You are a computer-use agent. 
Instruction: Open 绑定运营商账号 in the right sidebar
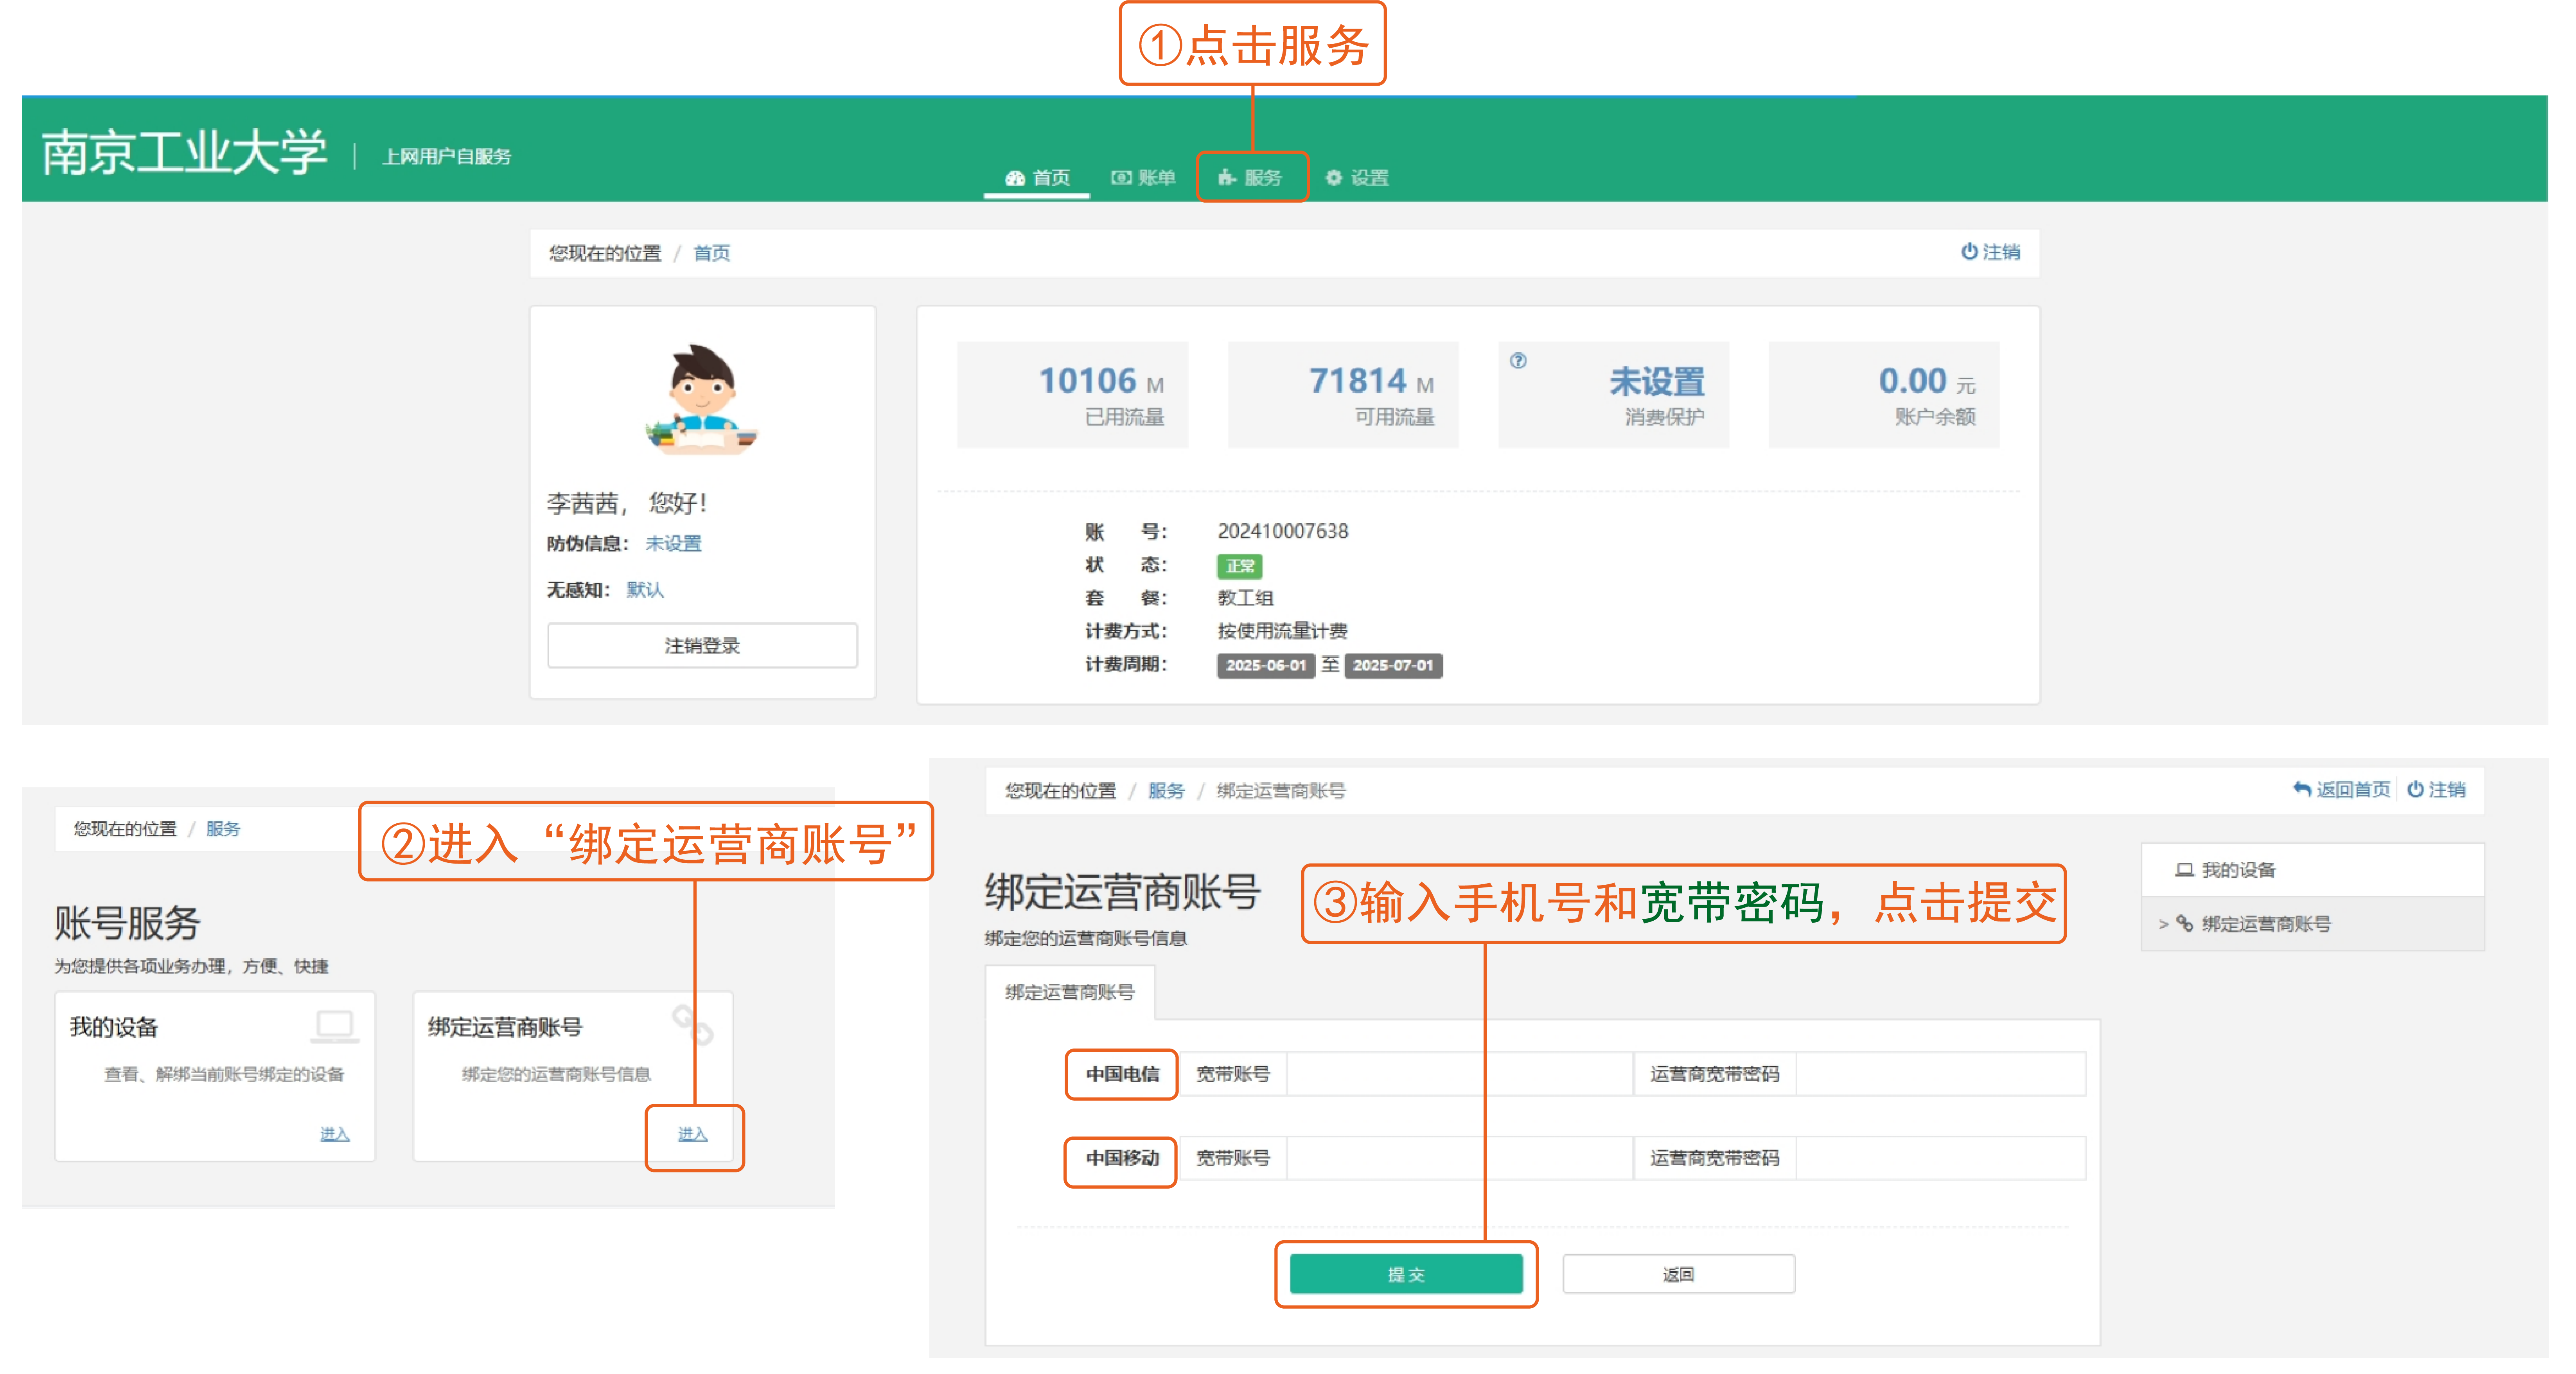pos(2312,924)
